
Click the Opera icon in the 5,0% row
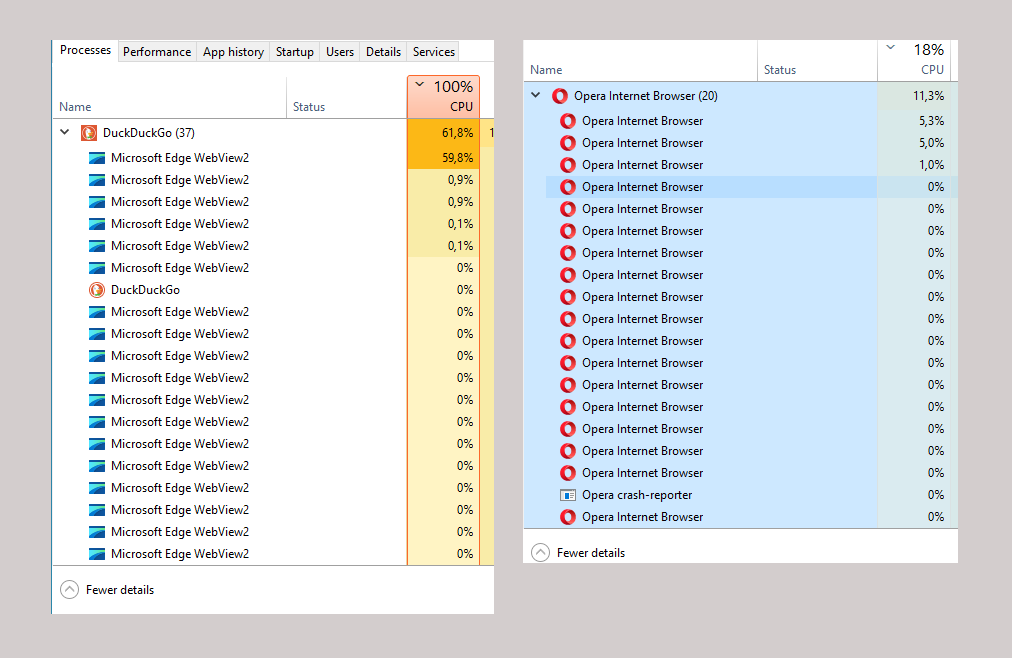coord(568,143)
